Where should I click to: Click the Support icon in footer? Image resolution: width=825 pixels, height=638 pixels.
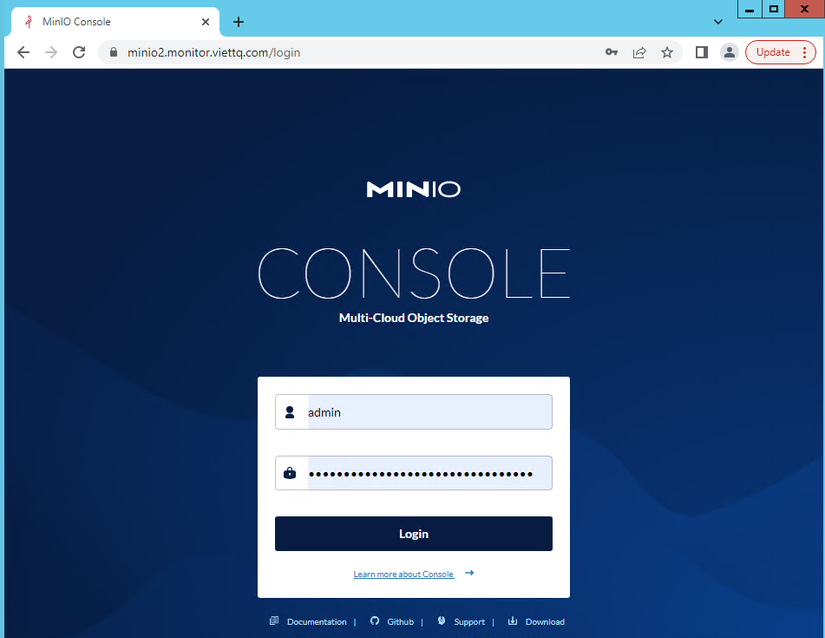(x=441, y=621)
